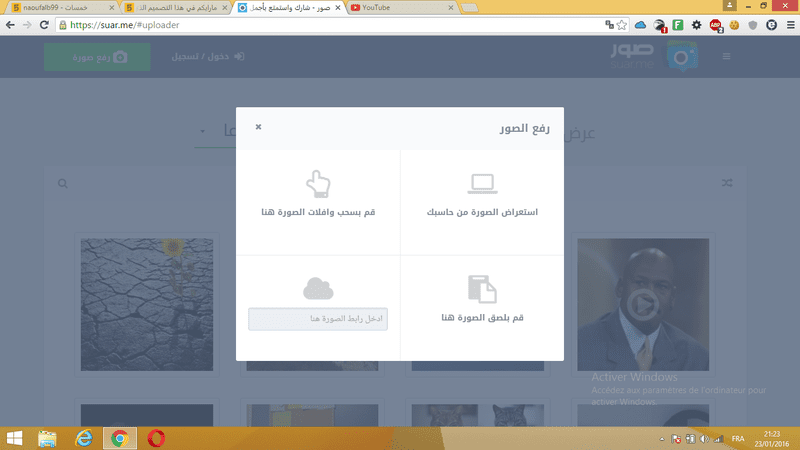Viewport: 800px width, 450px height.
Task: Open volume control in system tray
Action: pyautogui.click(x=705, y=439)
